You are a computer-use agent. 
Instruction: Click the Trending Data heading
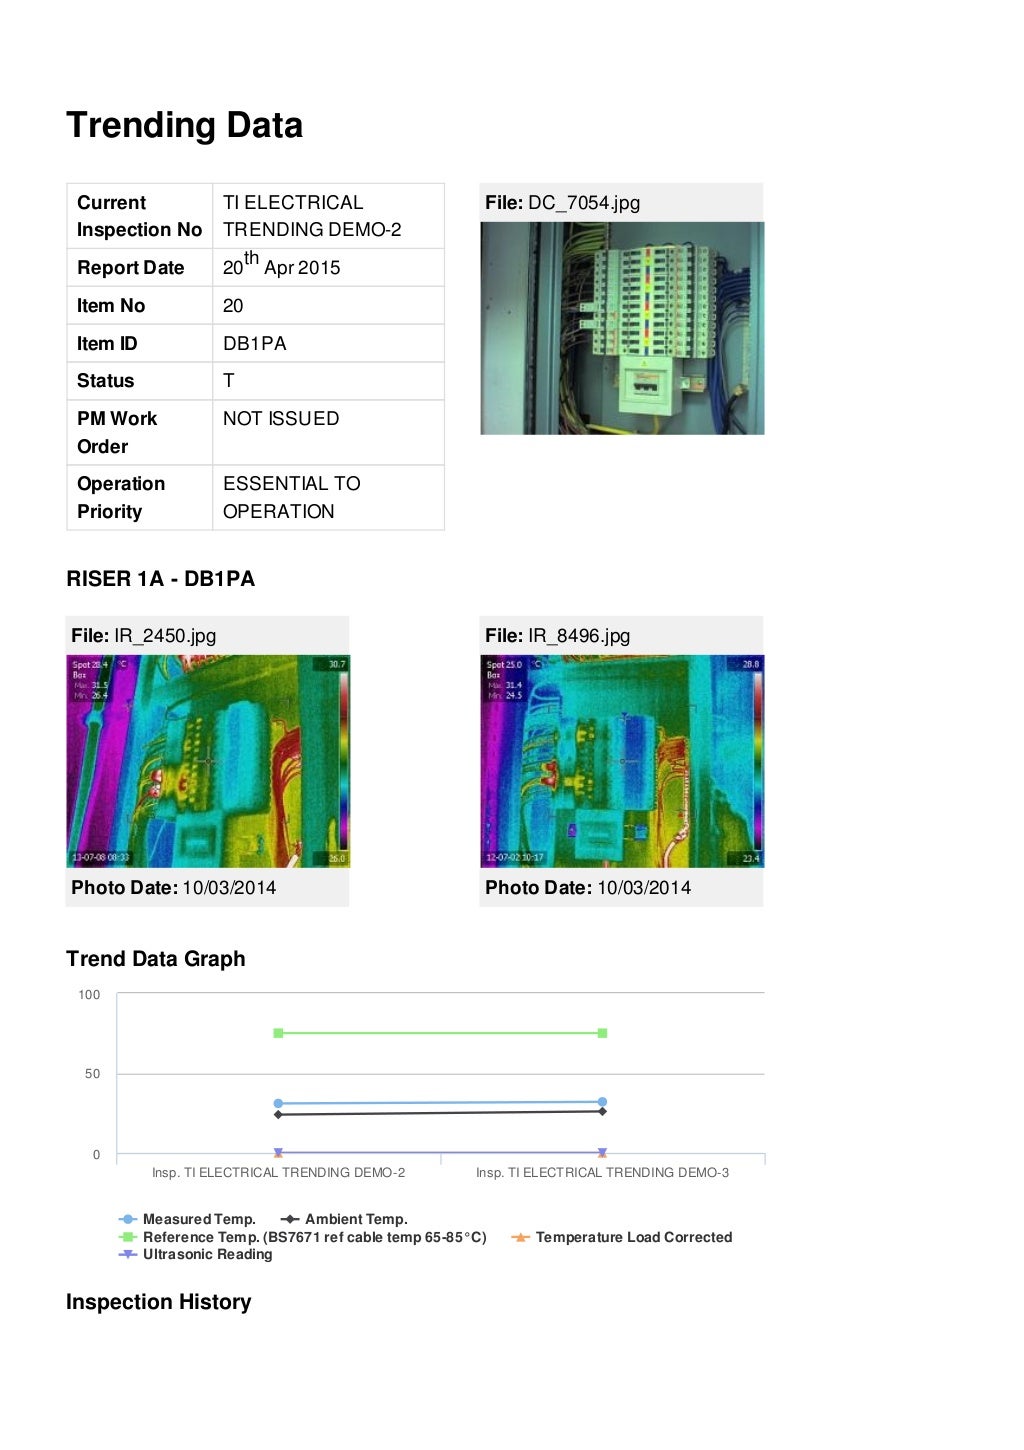point(184,125)
